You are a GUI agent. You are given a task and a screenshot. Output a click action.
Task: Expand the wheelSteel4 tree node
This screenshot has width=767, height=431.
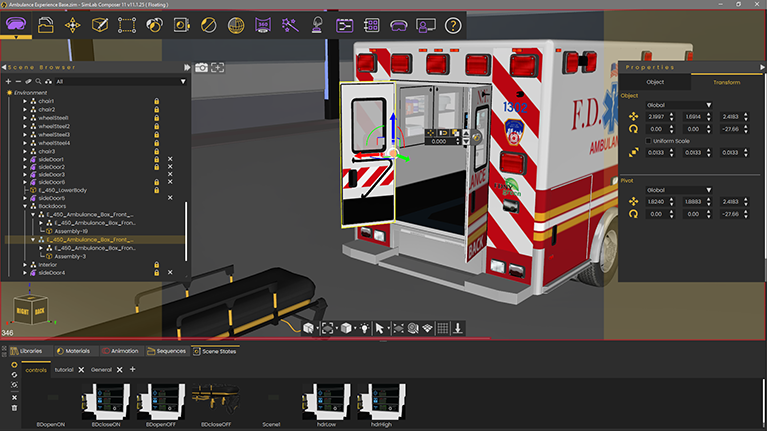[25, 143]
